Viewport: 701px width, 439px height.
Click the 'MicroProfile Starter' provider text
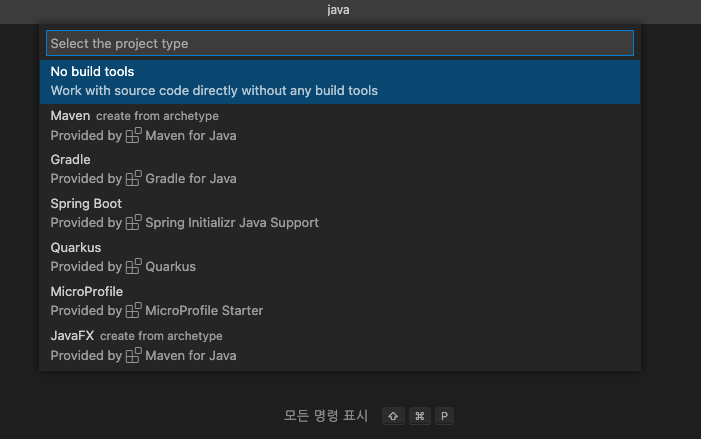tap(204, 310)
